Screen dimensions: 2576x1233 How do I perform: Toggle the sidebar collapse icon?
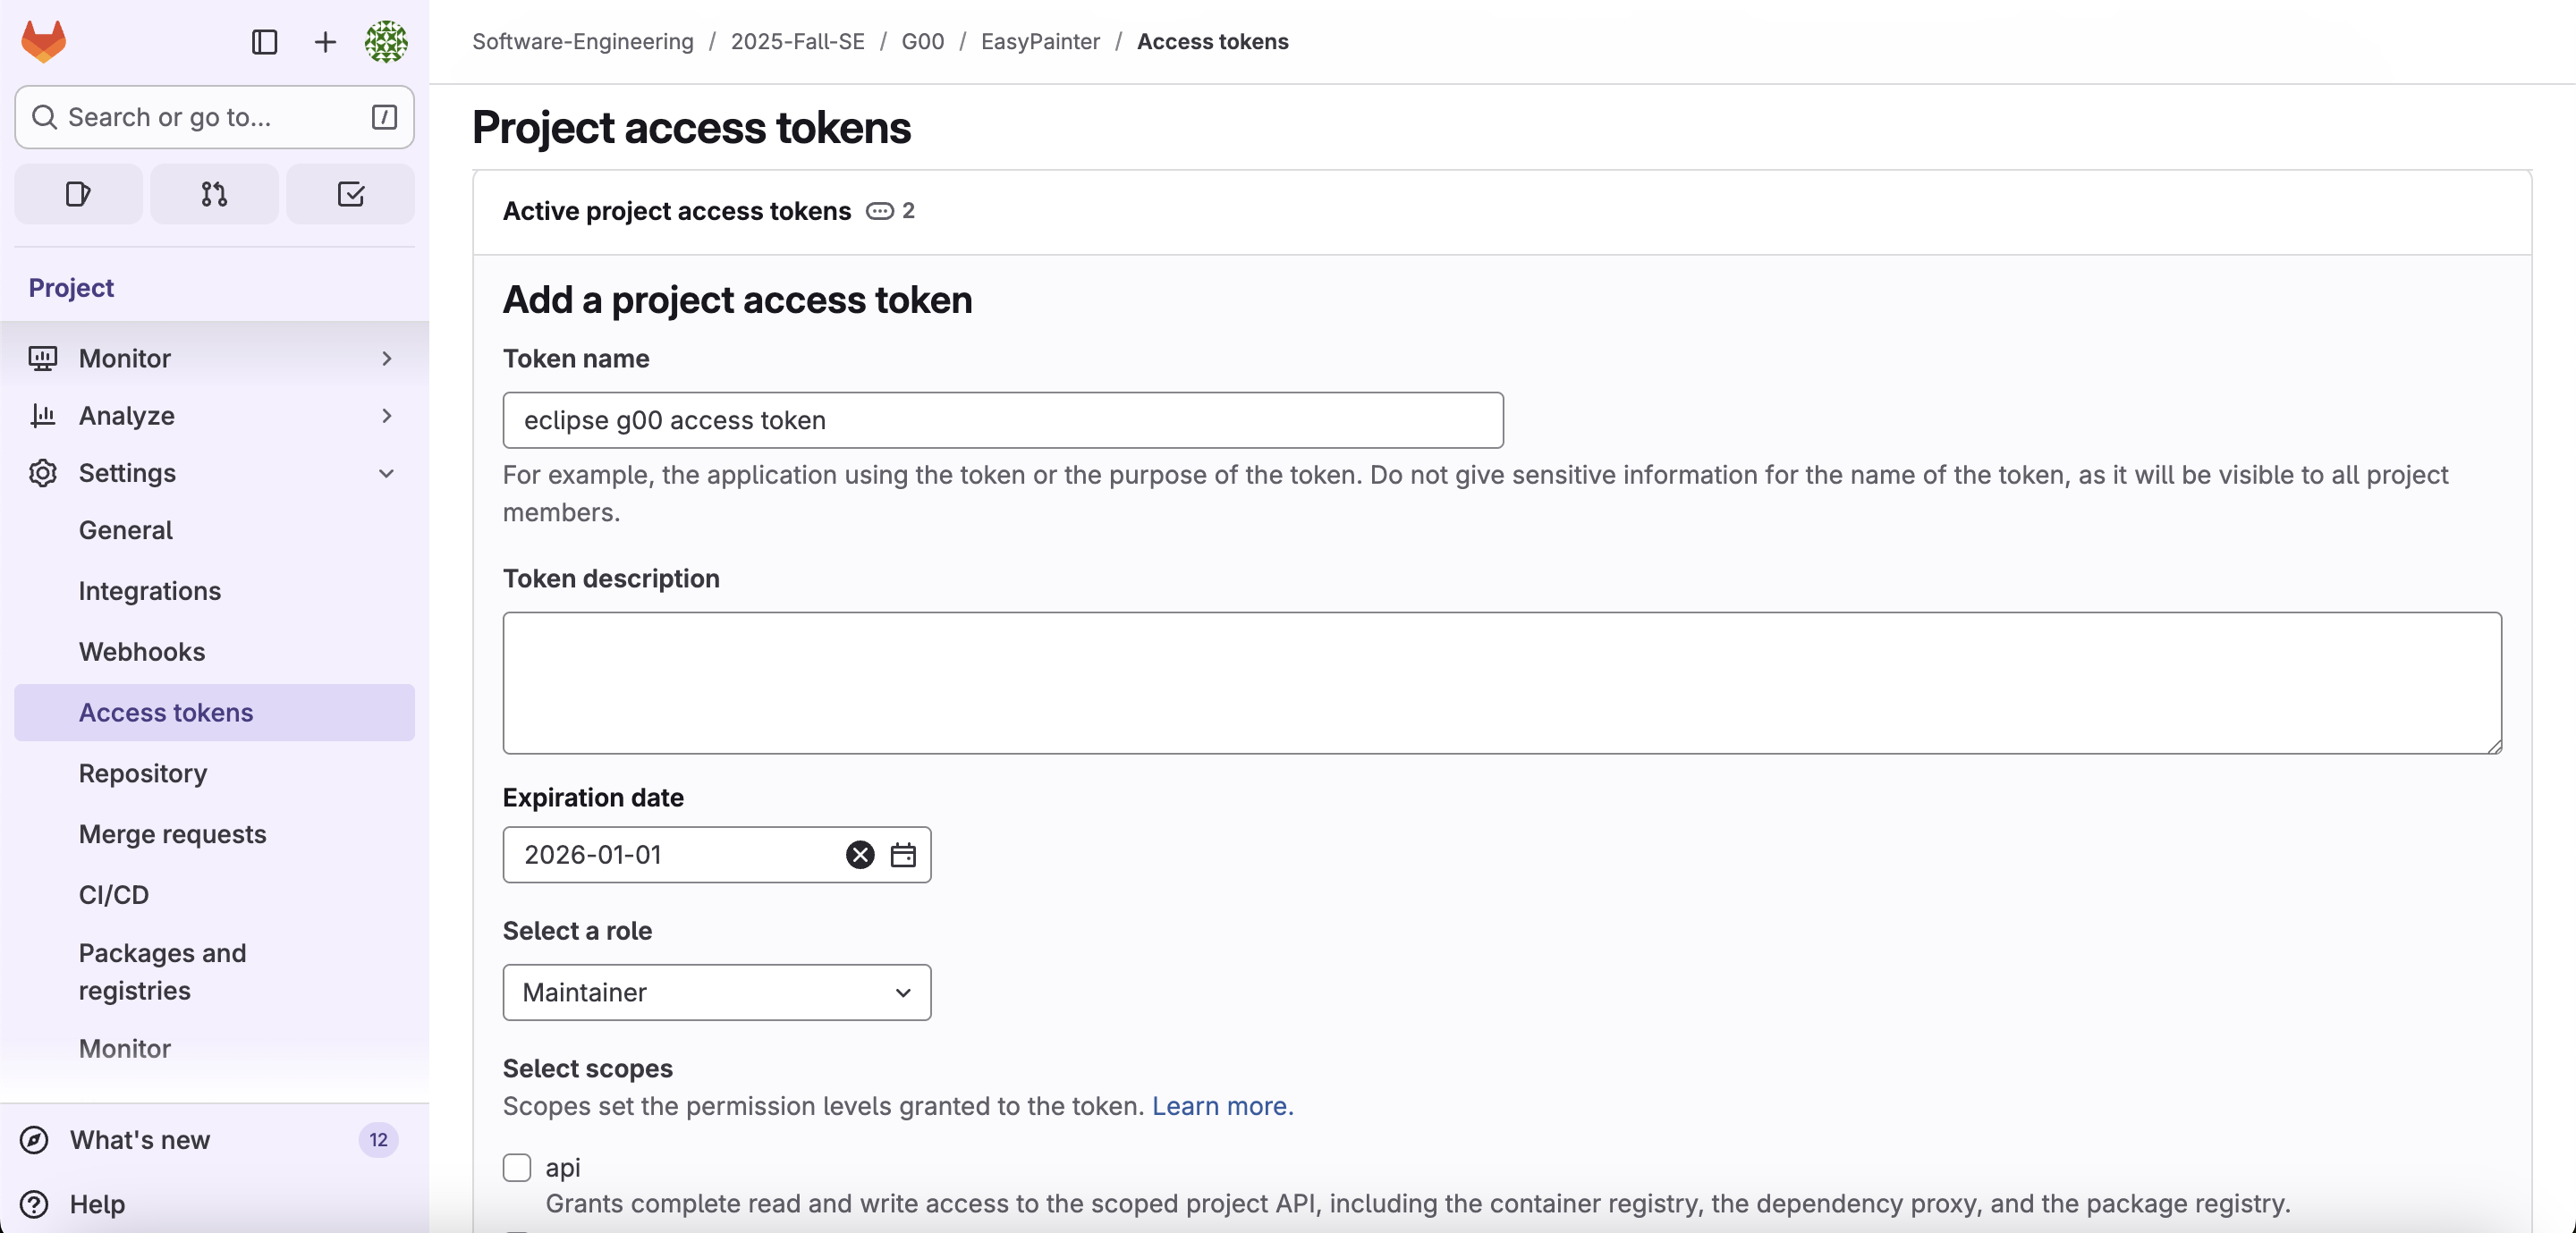click(x=264, y=42)
